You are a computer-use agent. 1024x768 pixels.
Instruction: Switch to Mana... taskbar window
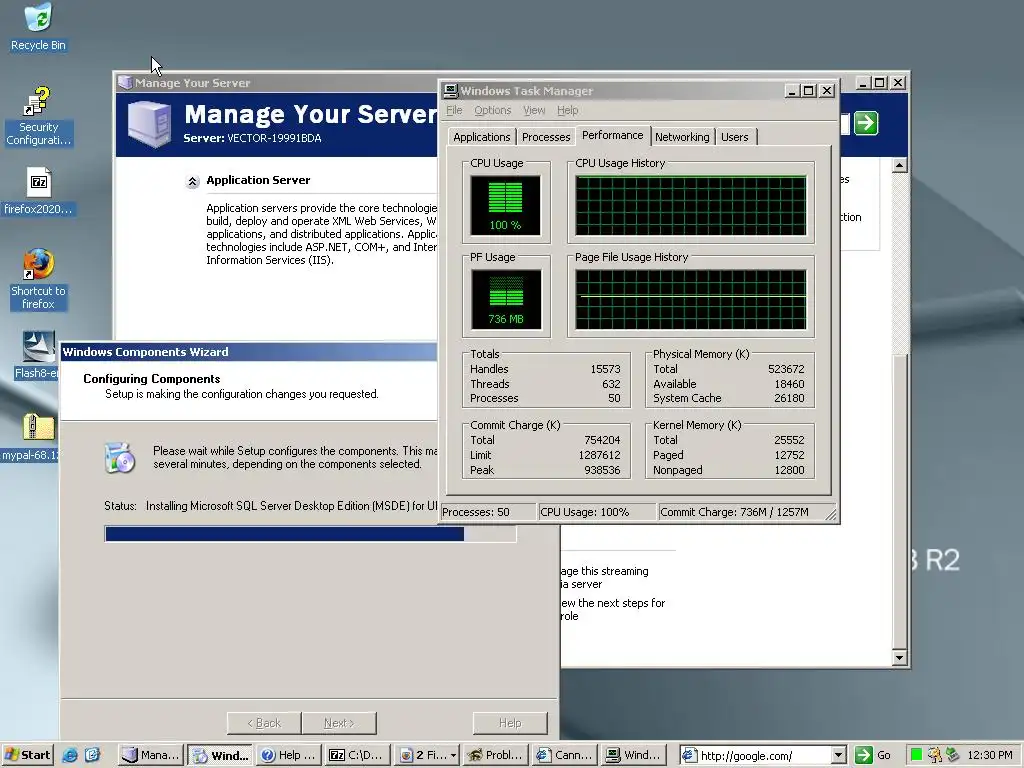(151, 755)
